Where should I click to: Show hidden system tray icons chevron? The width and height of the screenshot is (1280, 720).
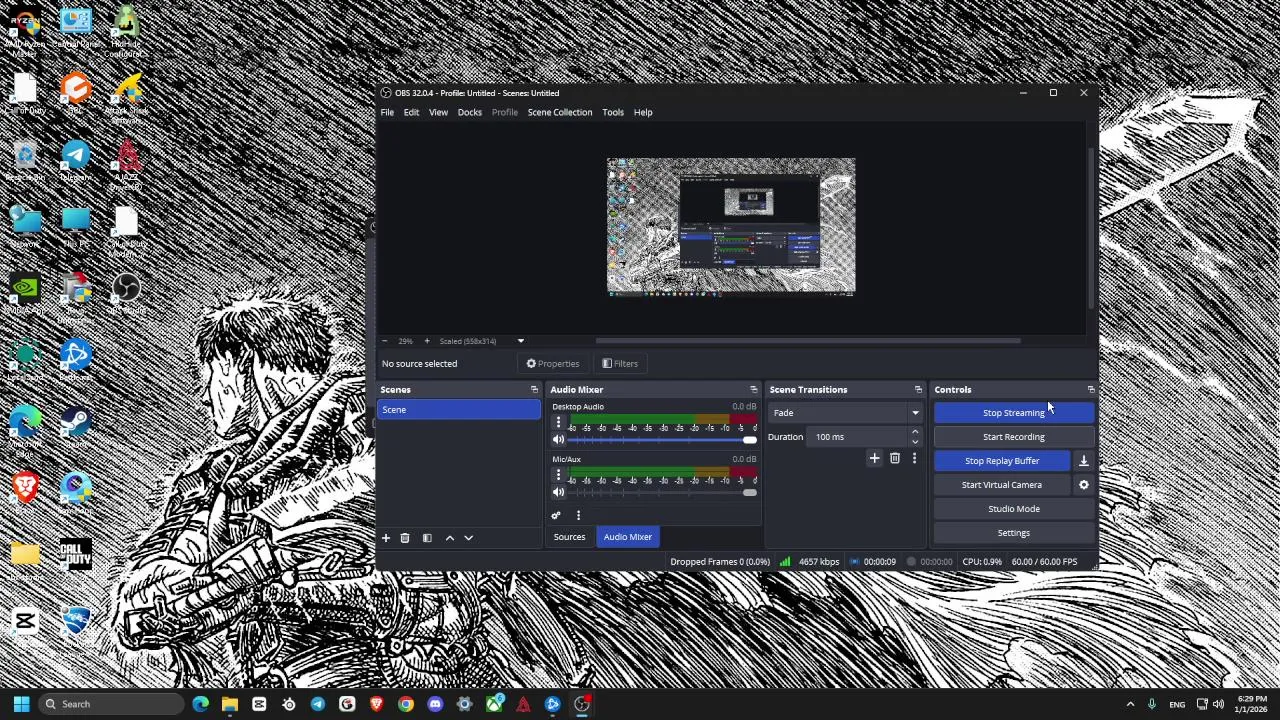(1130, 704)
